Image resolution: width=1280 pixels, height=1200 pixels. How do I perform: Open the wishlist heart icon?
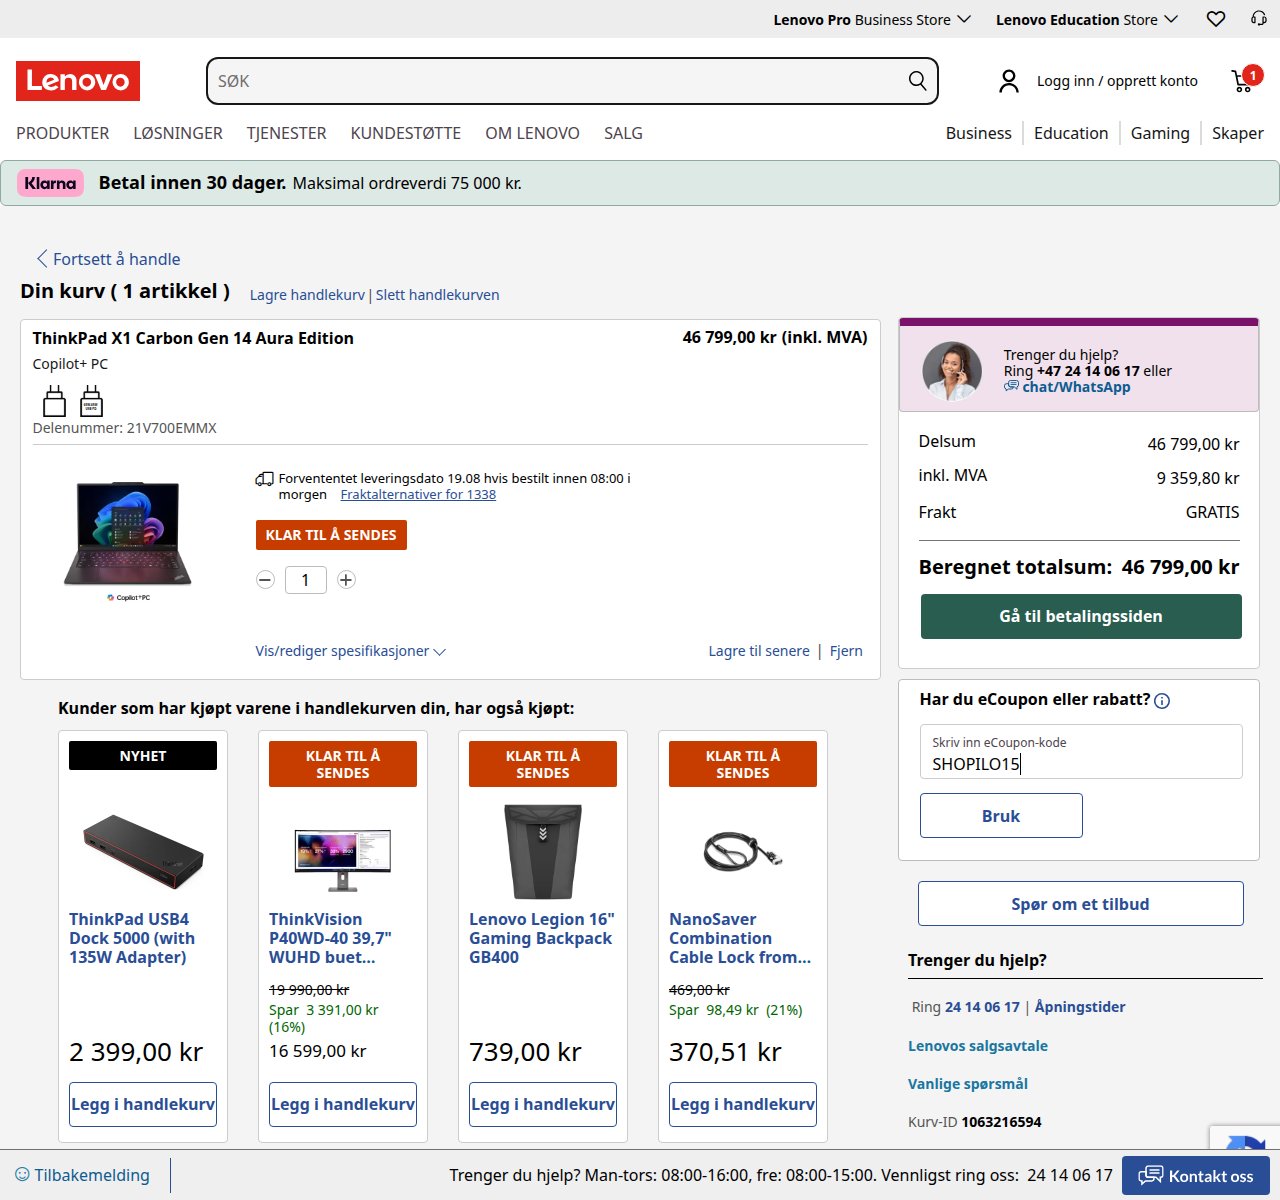(x=1216, y=19)
